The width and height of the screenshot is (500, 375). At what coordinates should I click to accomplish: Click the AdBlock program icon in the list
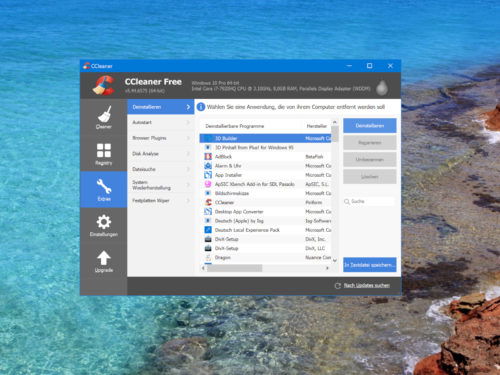tap(208, 156)
